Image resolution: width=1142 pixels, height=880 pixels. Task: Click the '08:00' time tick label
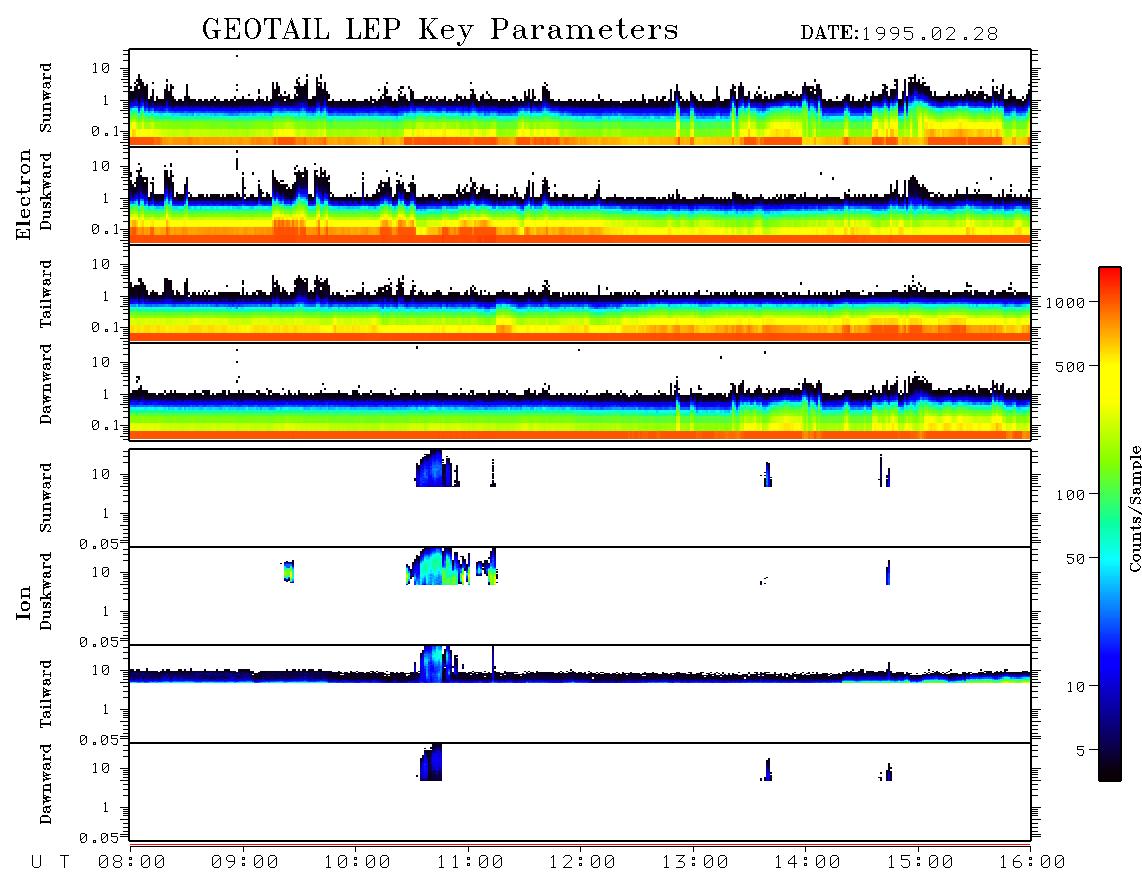(x=132, y=862)
